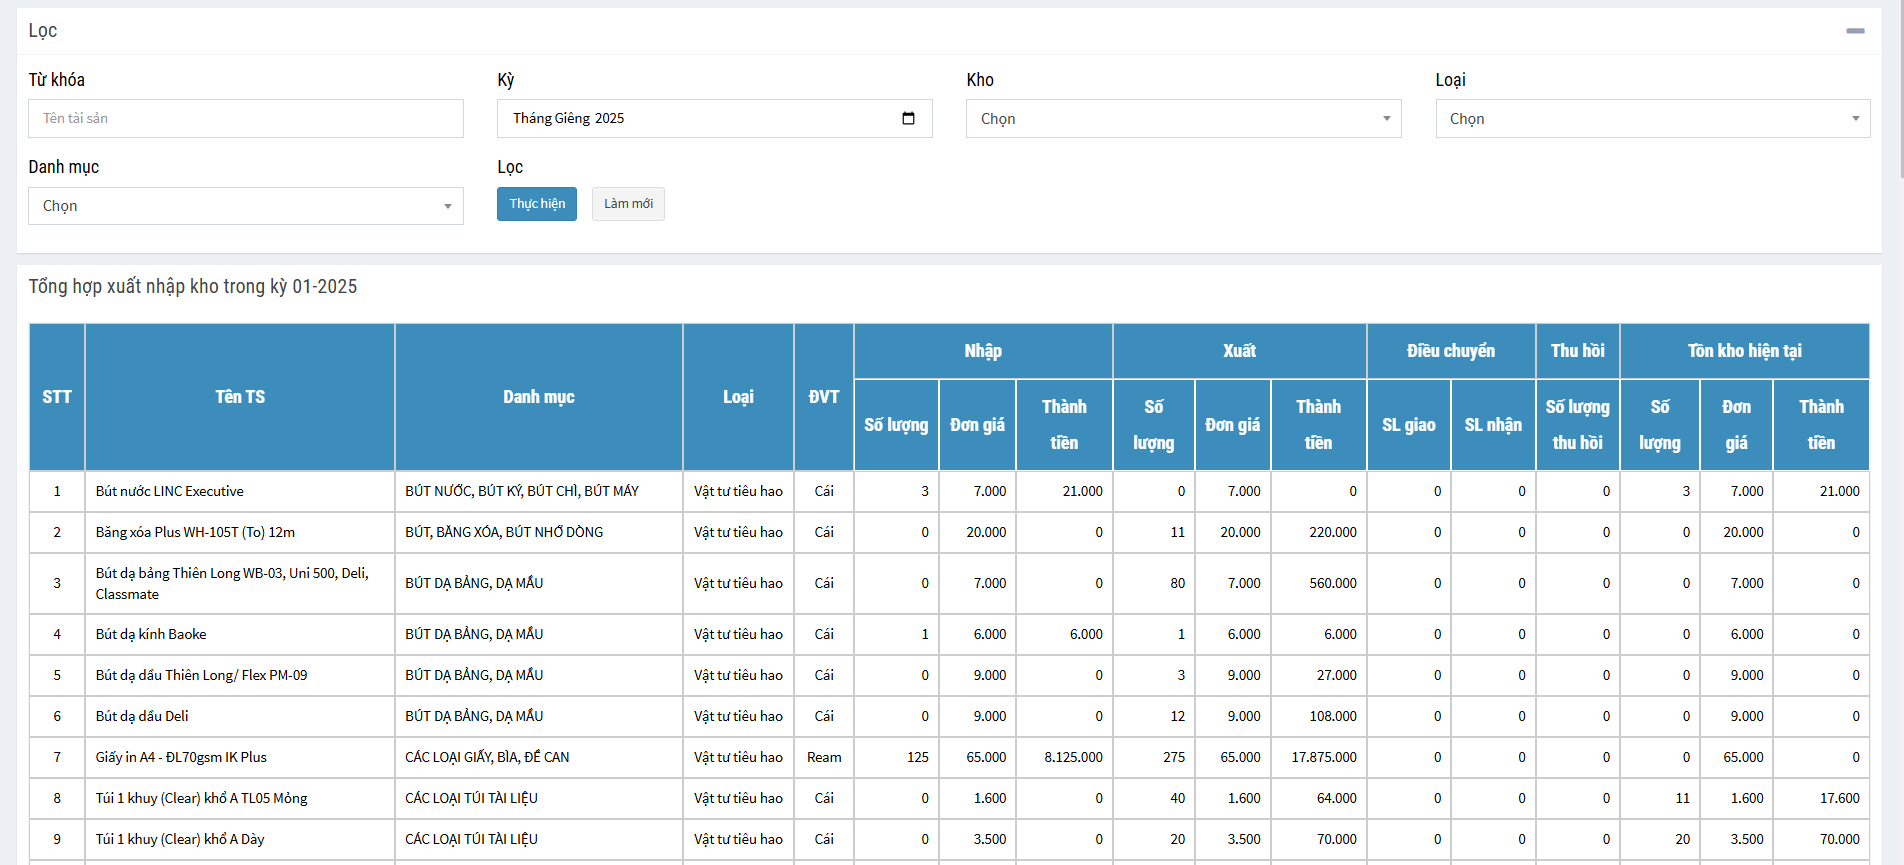1904x865 pixels.
Task: Click the Danh mục table column header
Action: 538,397
